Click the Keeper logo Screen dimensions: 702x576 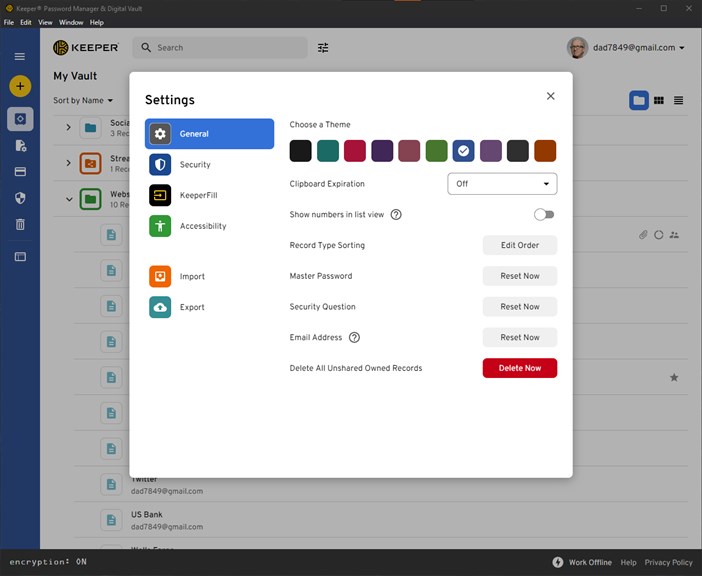click(86, 47)
